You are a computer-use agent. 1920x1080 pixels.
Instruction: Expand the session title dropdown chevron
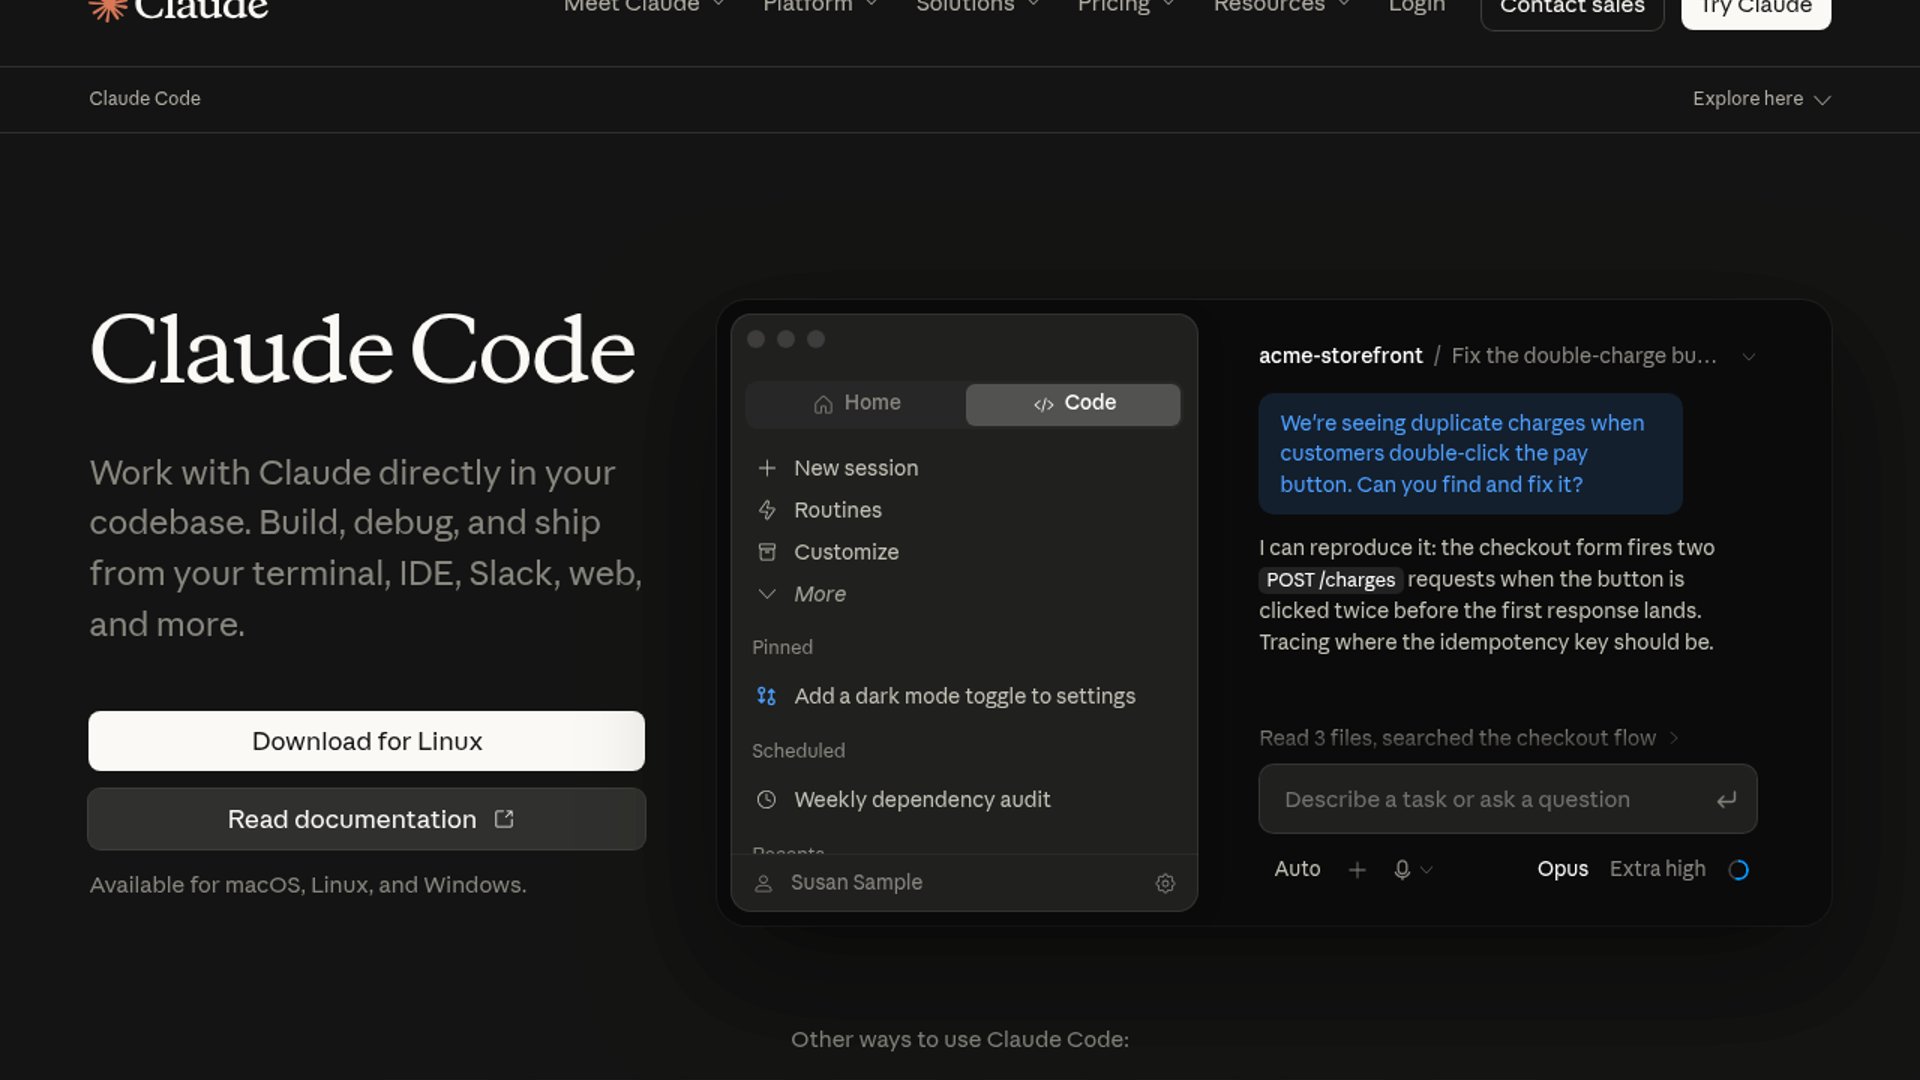pyautogui.click(x=1748, y=357)
